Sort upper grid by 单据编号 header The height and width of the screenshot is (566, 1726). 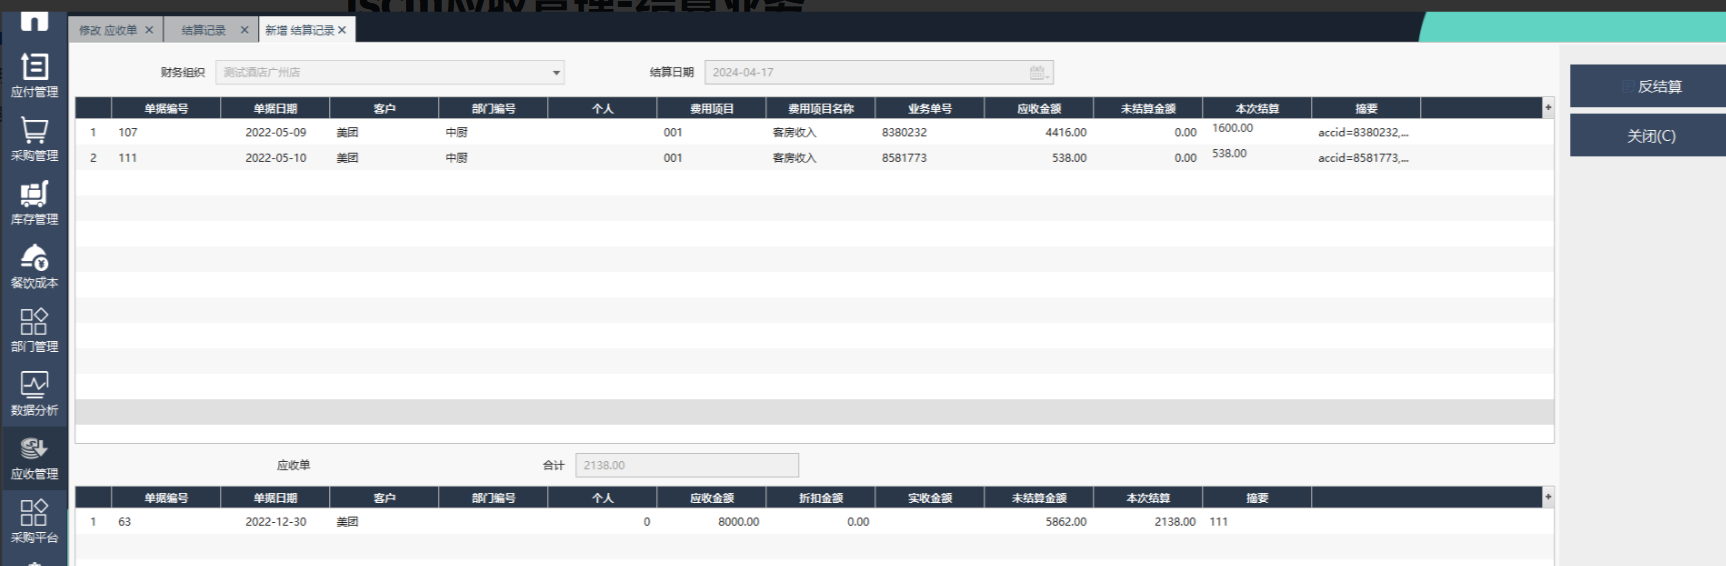(166, 108)
